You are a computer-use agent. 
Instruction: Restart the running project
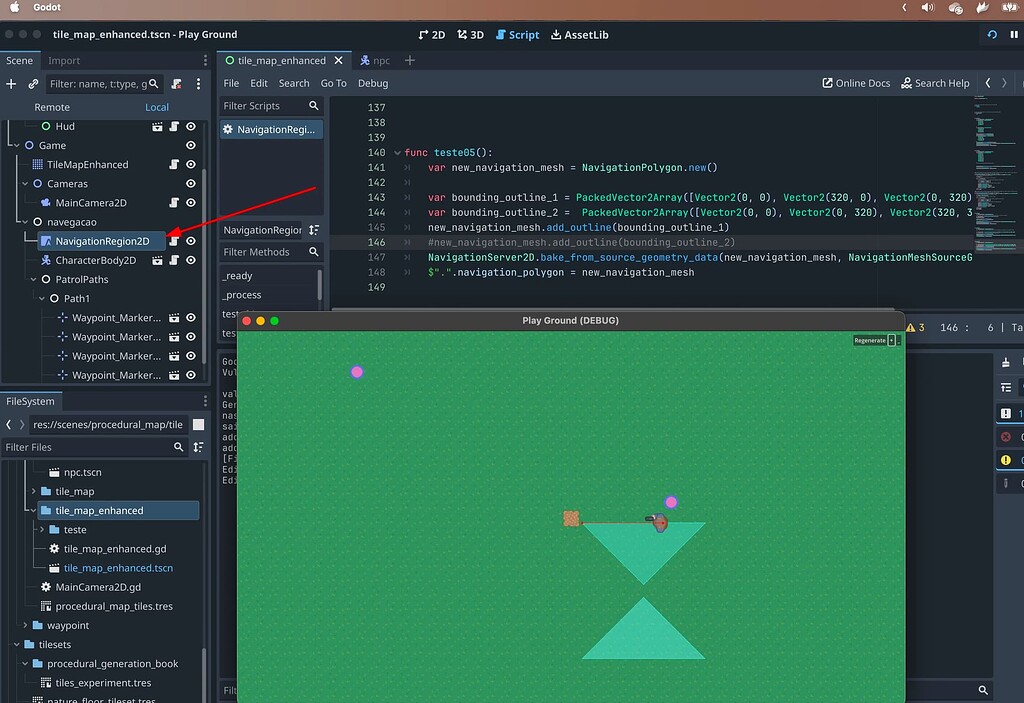point(990,34)
